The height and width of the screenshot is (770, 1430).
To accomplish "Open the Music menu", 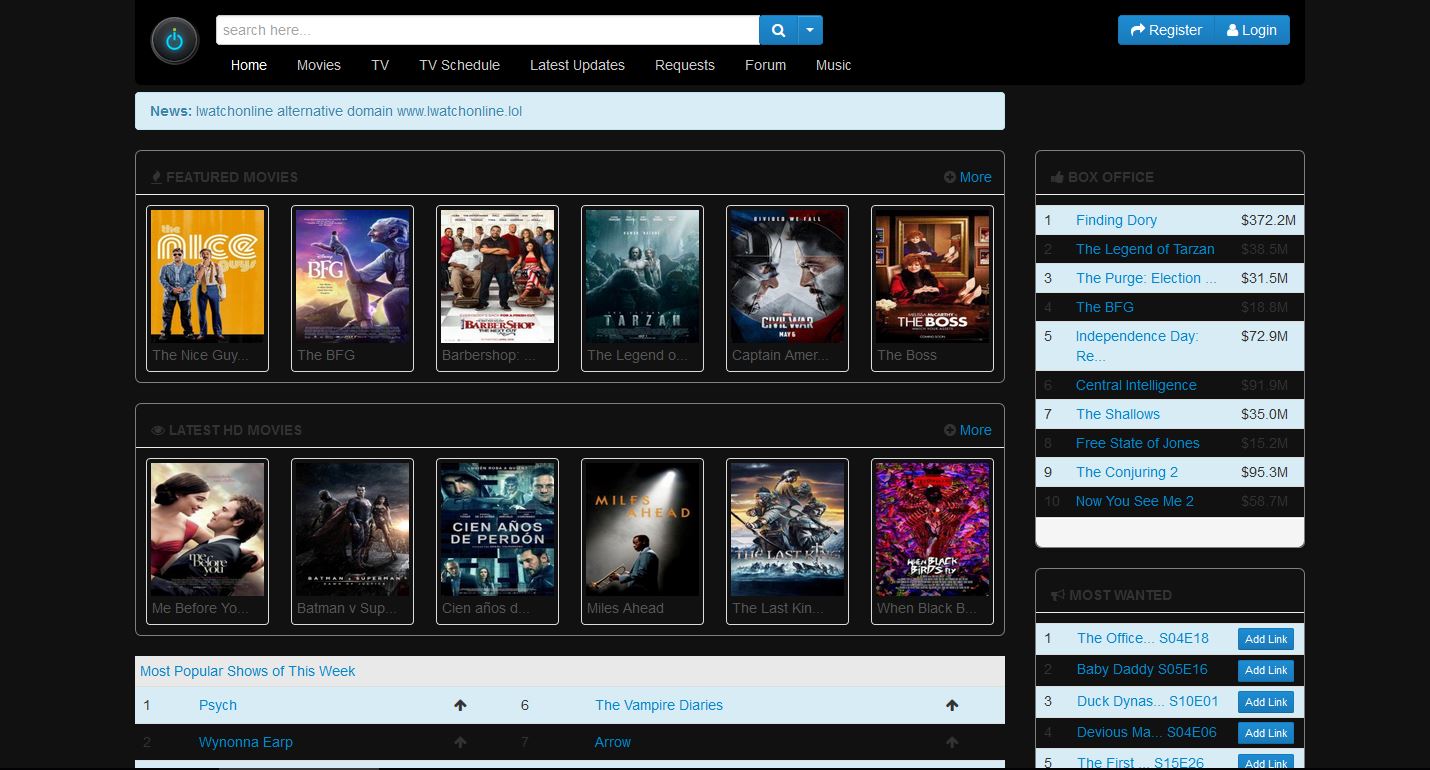I will click(x=833, y=65).
